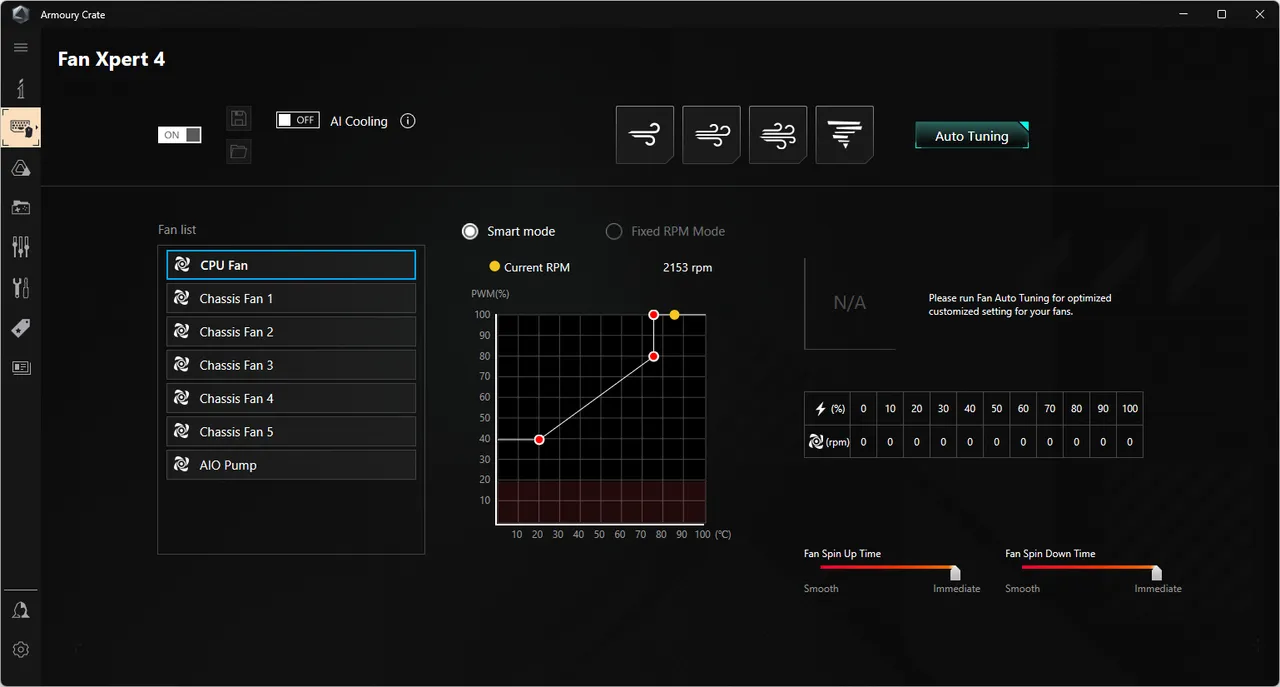
Task: Open the Game Library folder icon
Action: tap(21, 208)
